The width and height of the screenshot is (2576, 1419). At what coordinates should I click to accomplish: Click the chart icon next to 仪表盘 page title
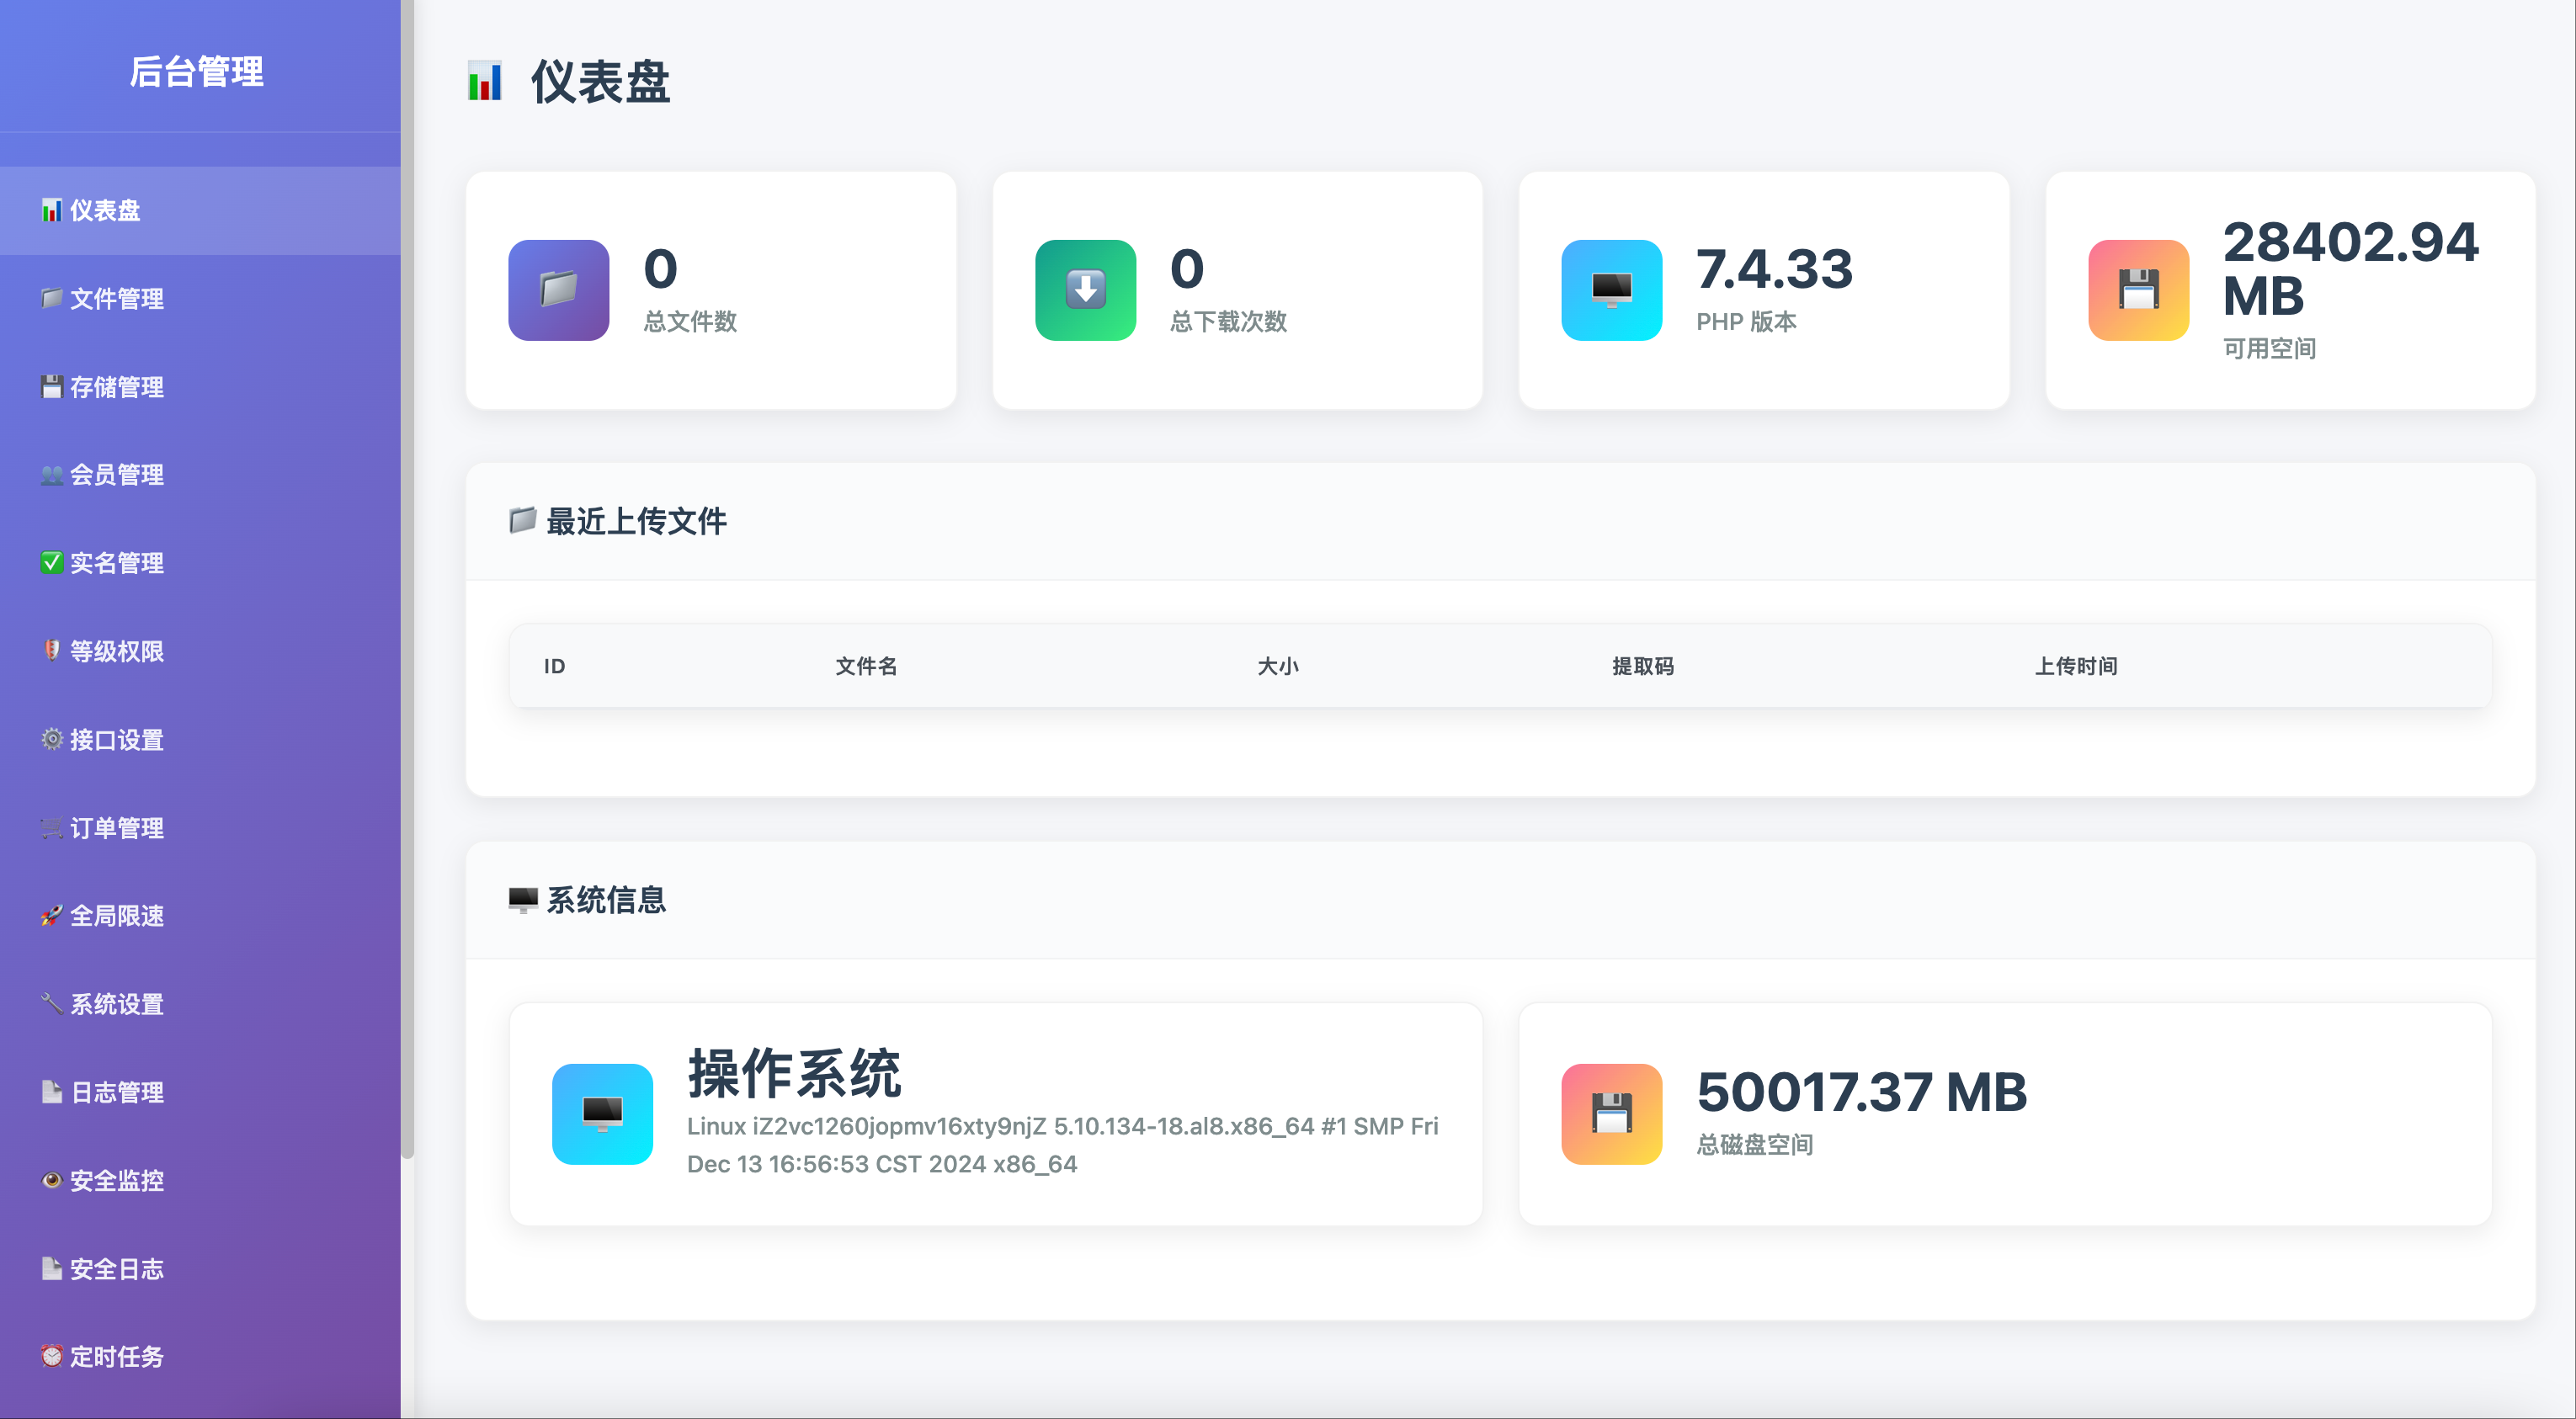coord(486,81)
